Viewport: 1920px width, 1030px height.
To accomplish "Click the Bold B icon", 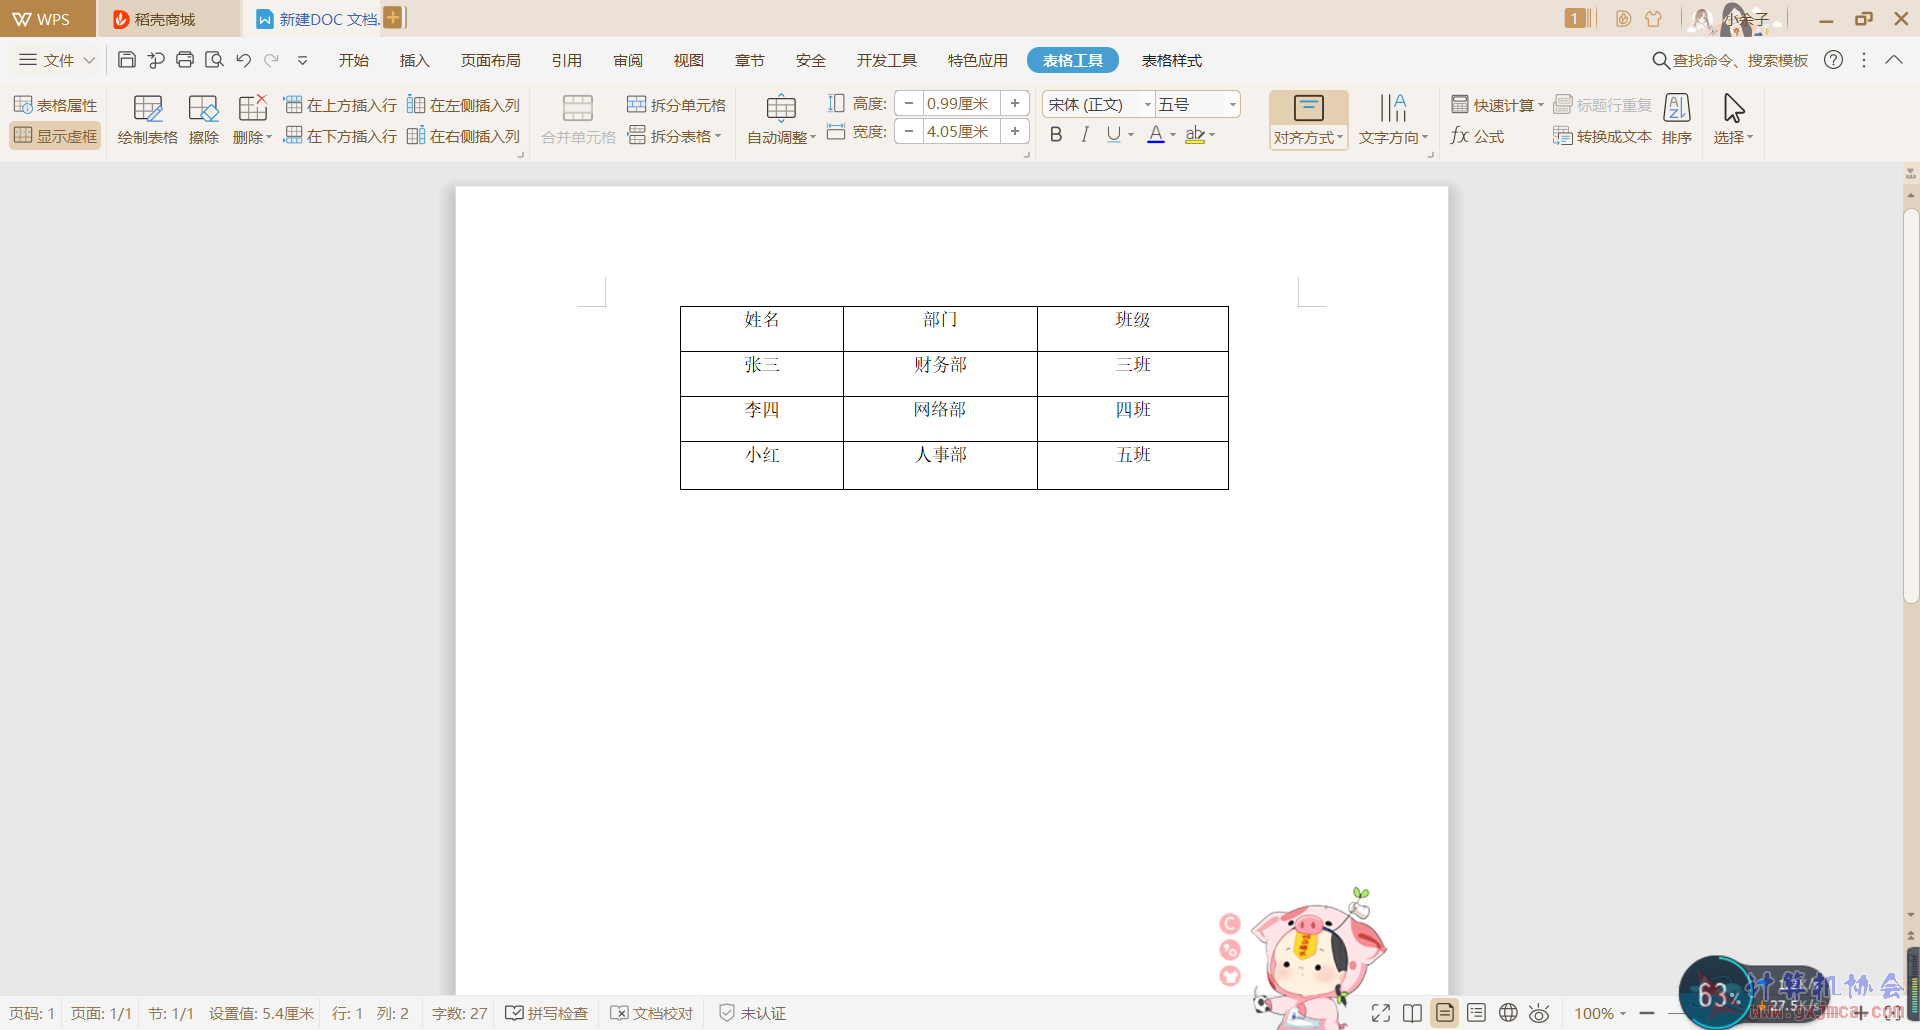I will pos(1056,134).
